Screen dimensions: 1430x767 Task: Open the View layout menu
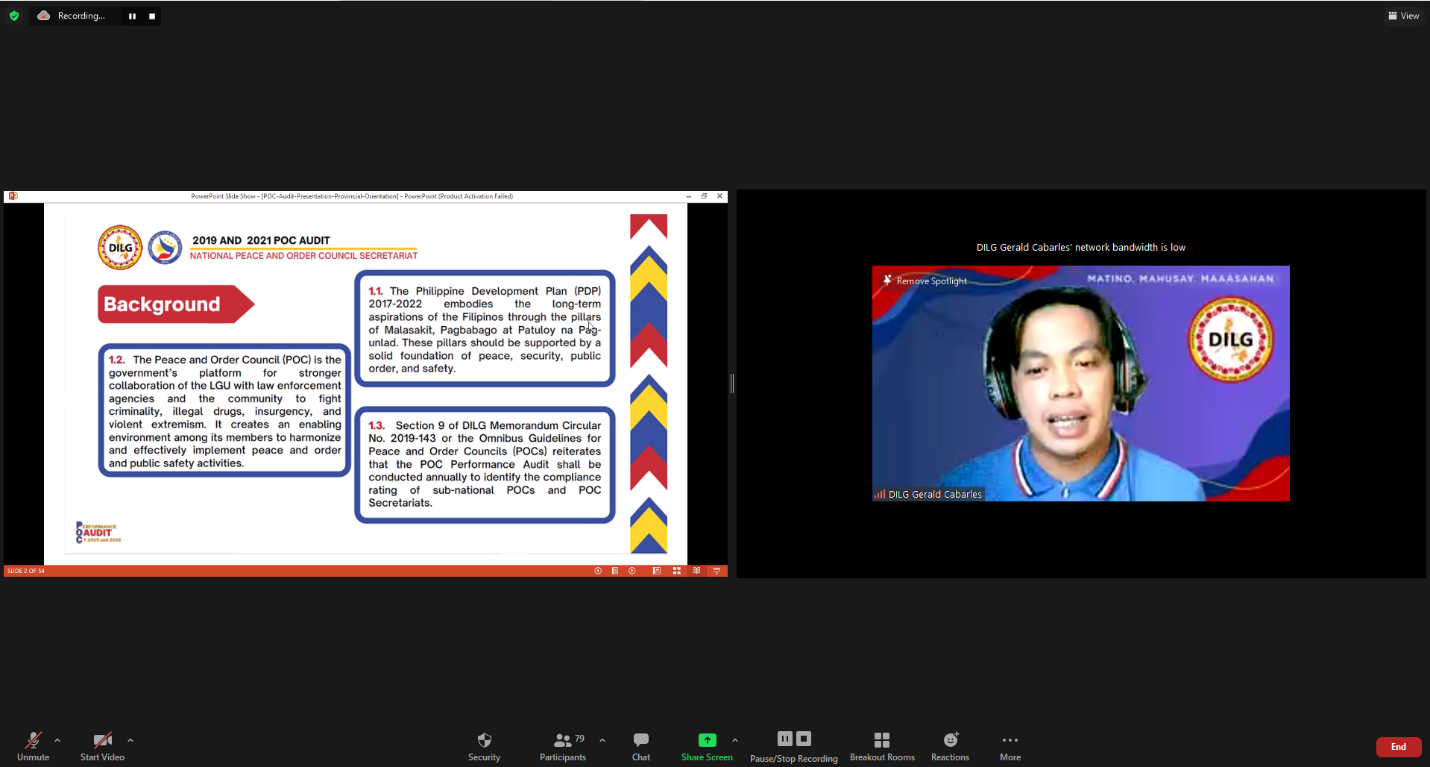1404,16
